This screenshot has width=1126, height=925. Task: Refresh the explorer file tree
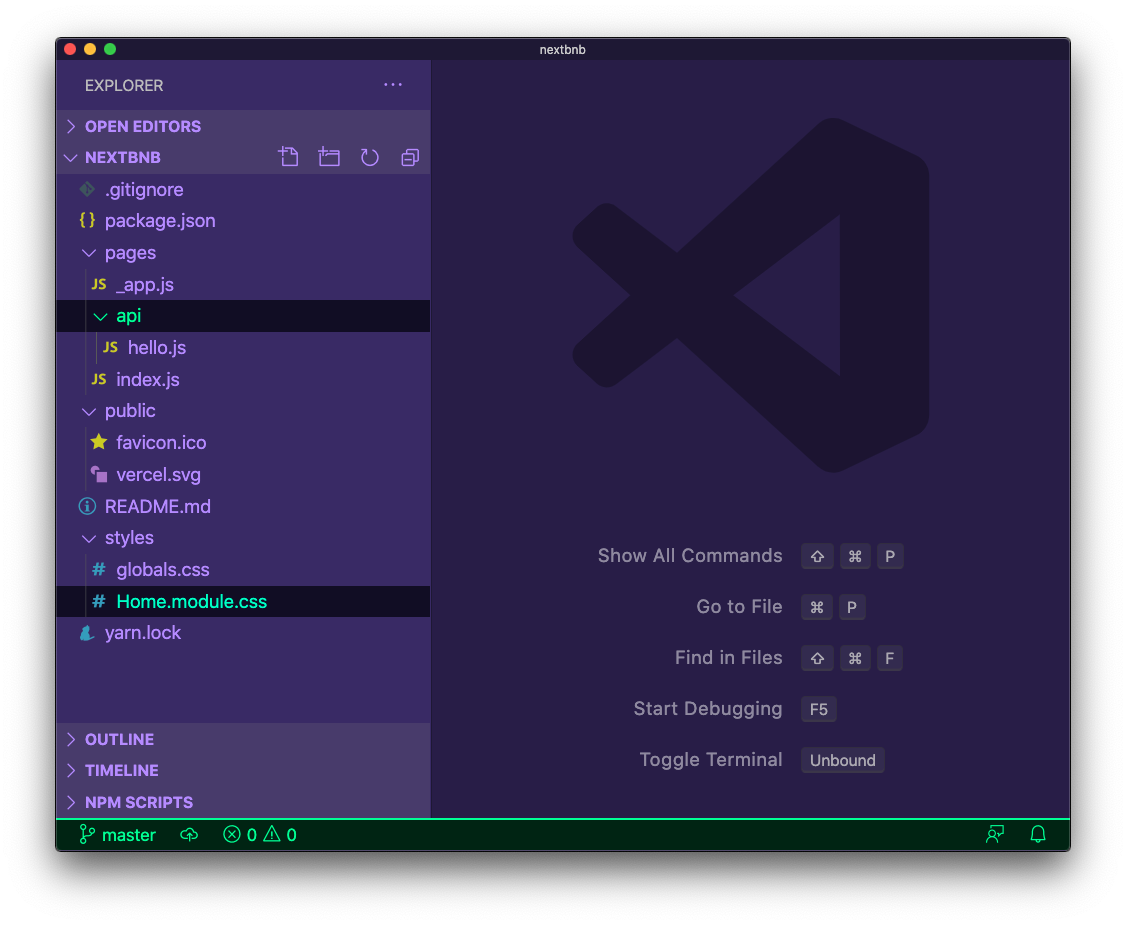coord(369,157)
